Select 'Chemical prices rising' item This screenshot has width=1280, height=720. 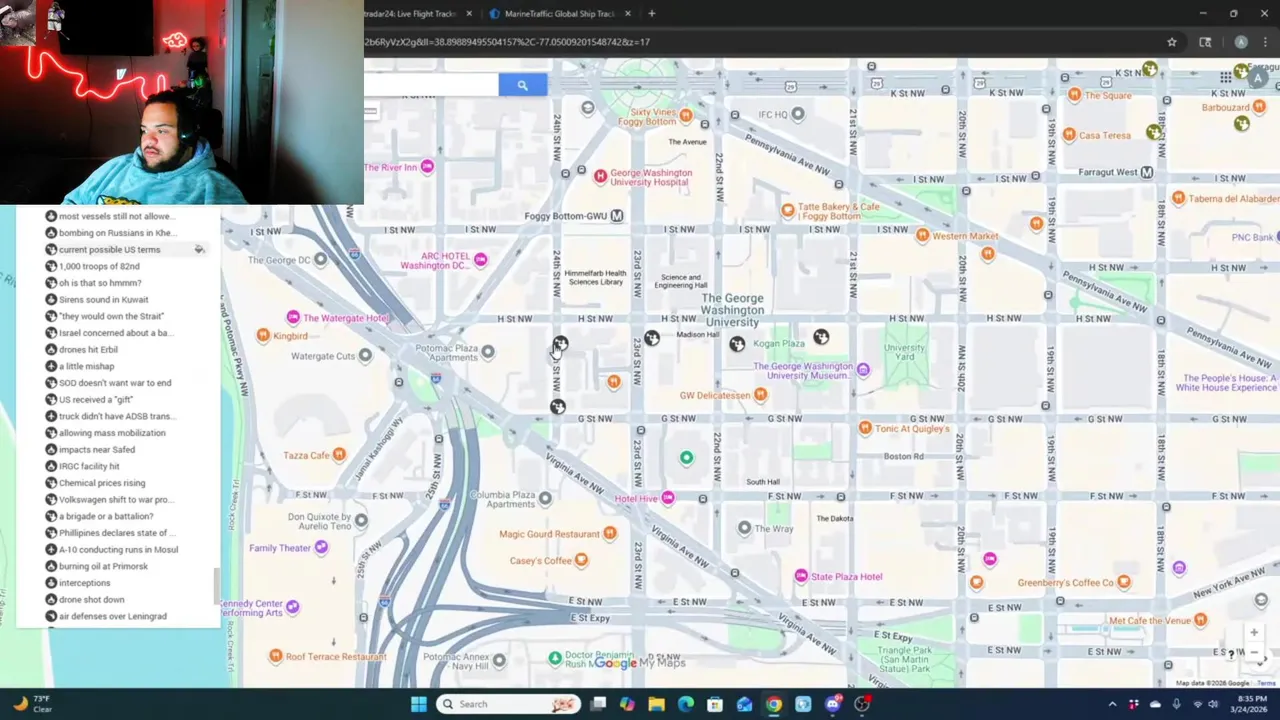click(x=102, y=483)
